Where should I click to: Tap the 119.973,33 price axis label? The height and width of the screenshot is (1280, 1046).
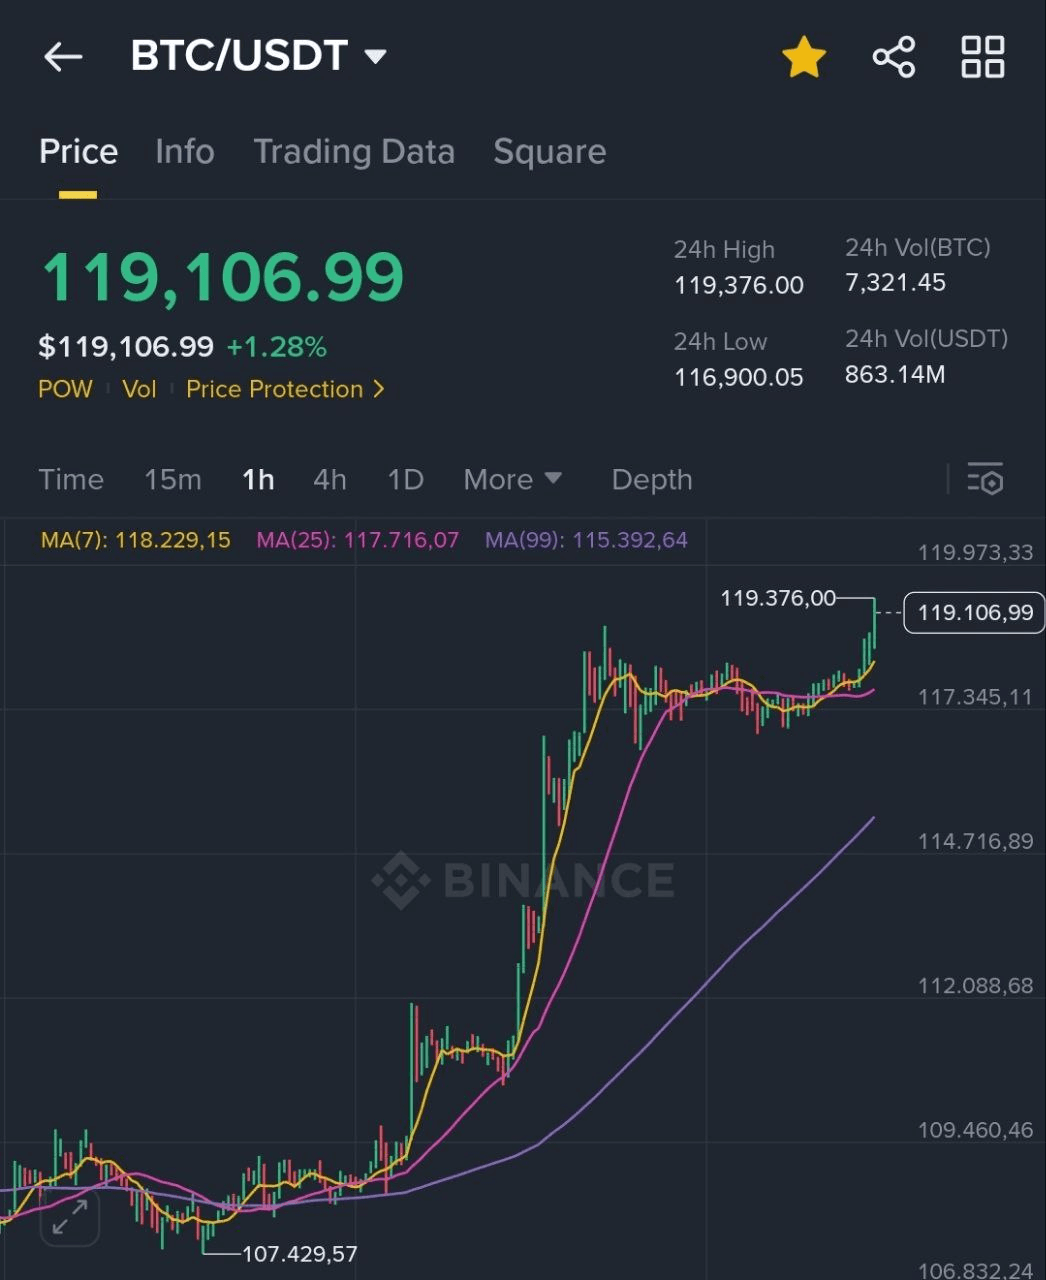[x=975, y=552]
